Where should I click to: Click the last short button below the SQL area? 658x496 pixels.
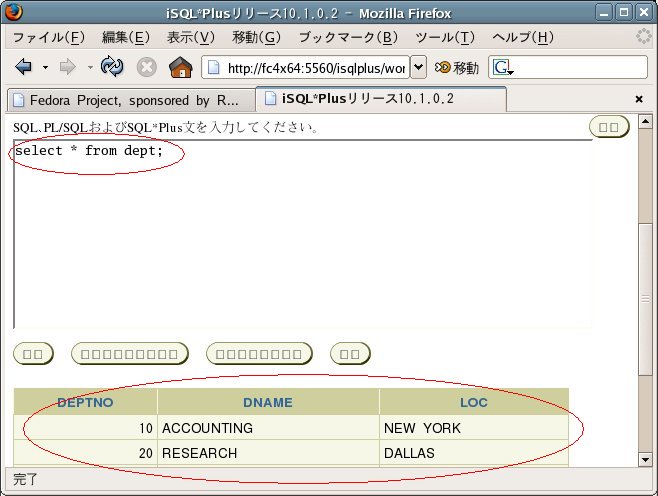[350, 354]
